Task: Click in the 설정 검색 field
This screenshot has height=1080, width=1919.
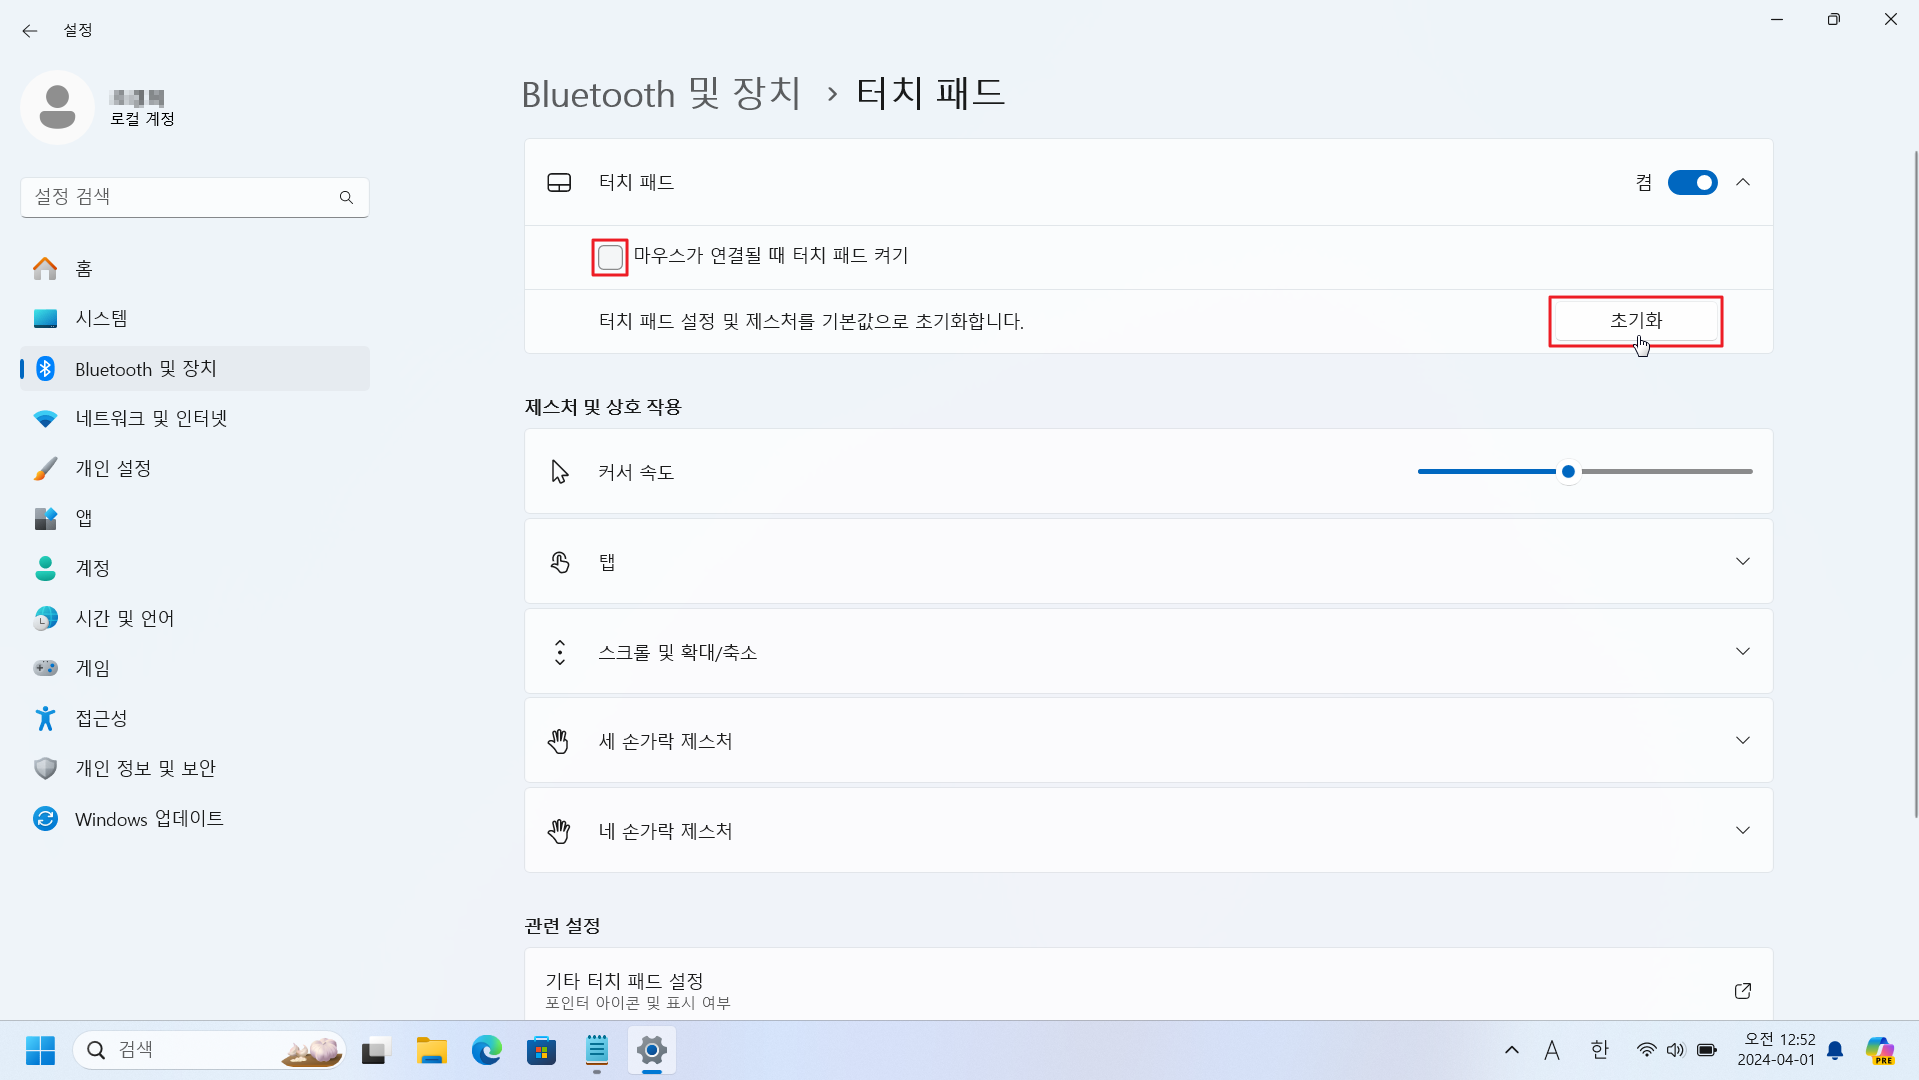Action: 195,197
